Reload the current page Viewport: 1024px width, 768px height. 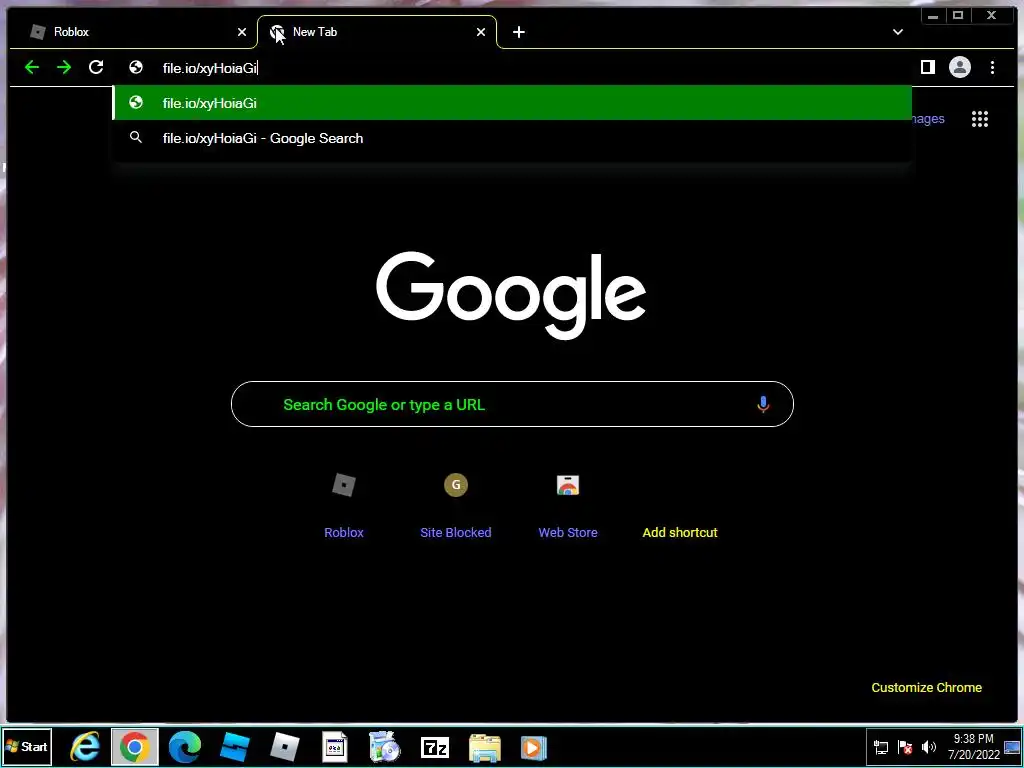click(x=96, y=67)
